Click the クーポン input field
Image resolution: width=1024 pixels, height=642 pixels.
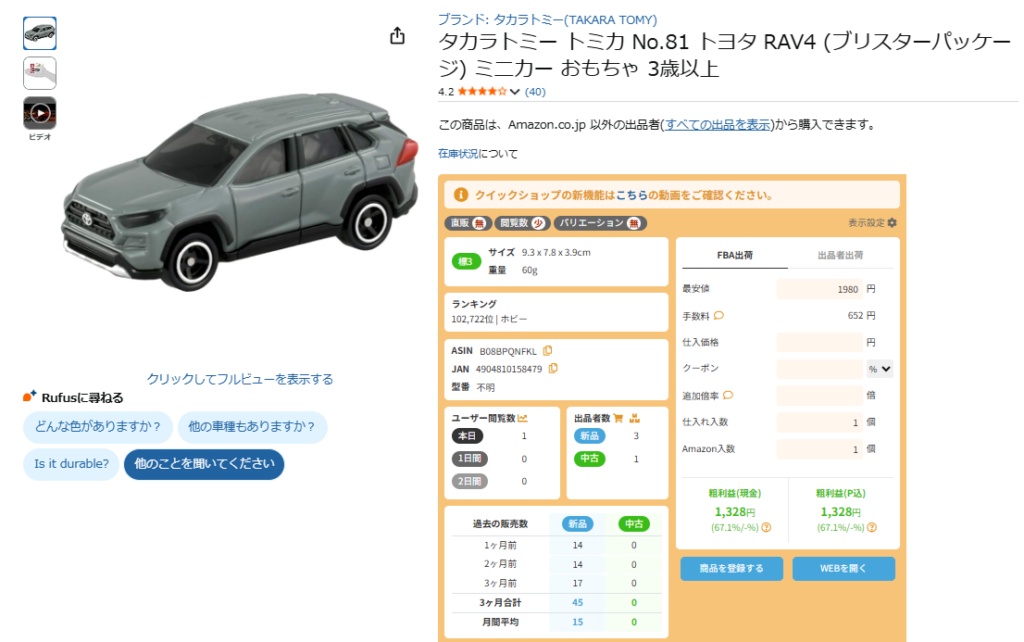[820, 369]
